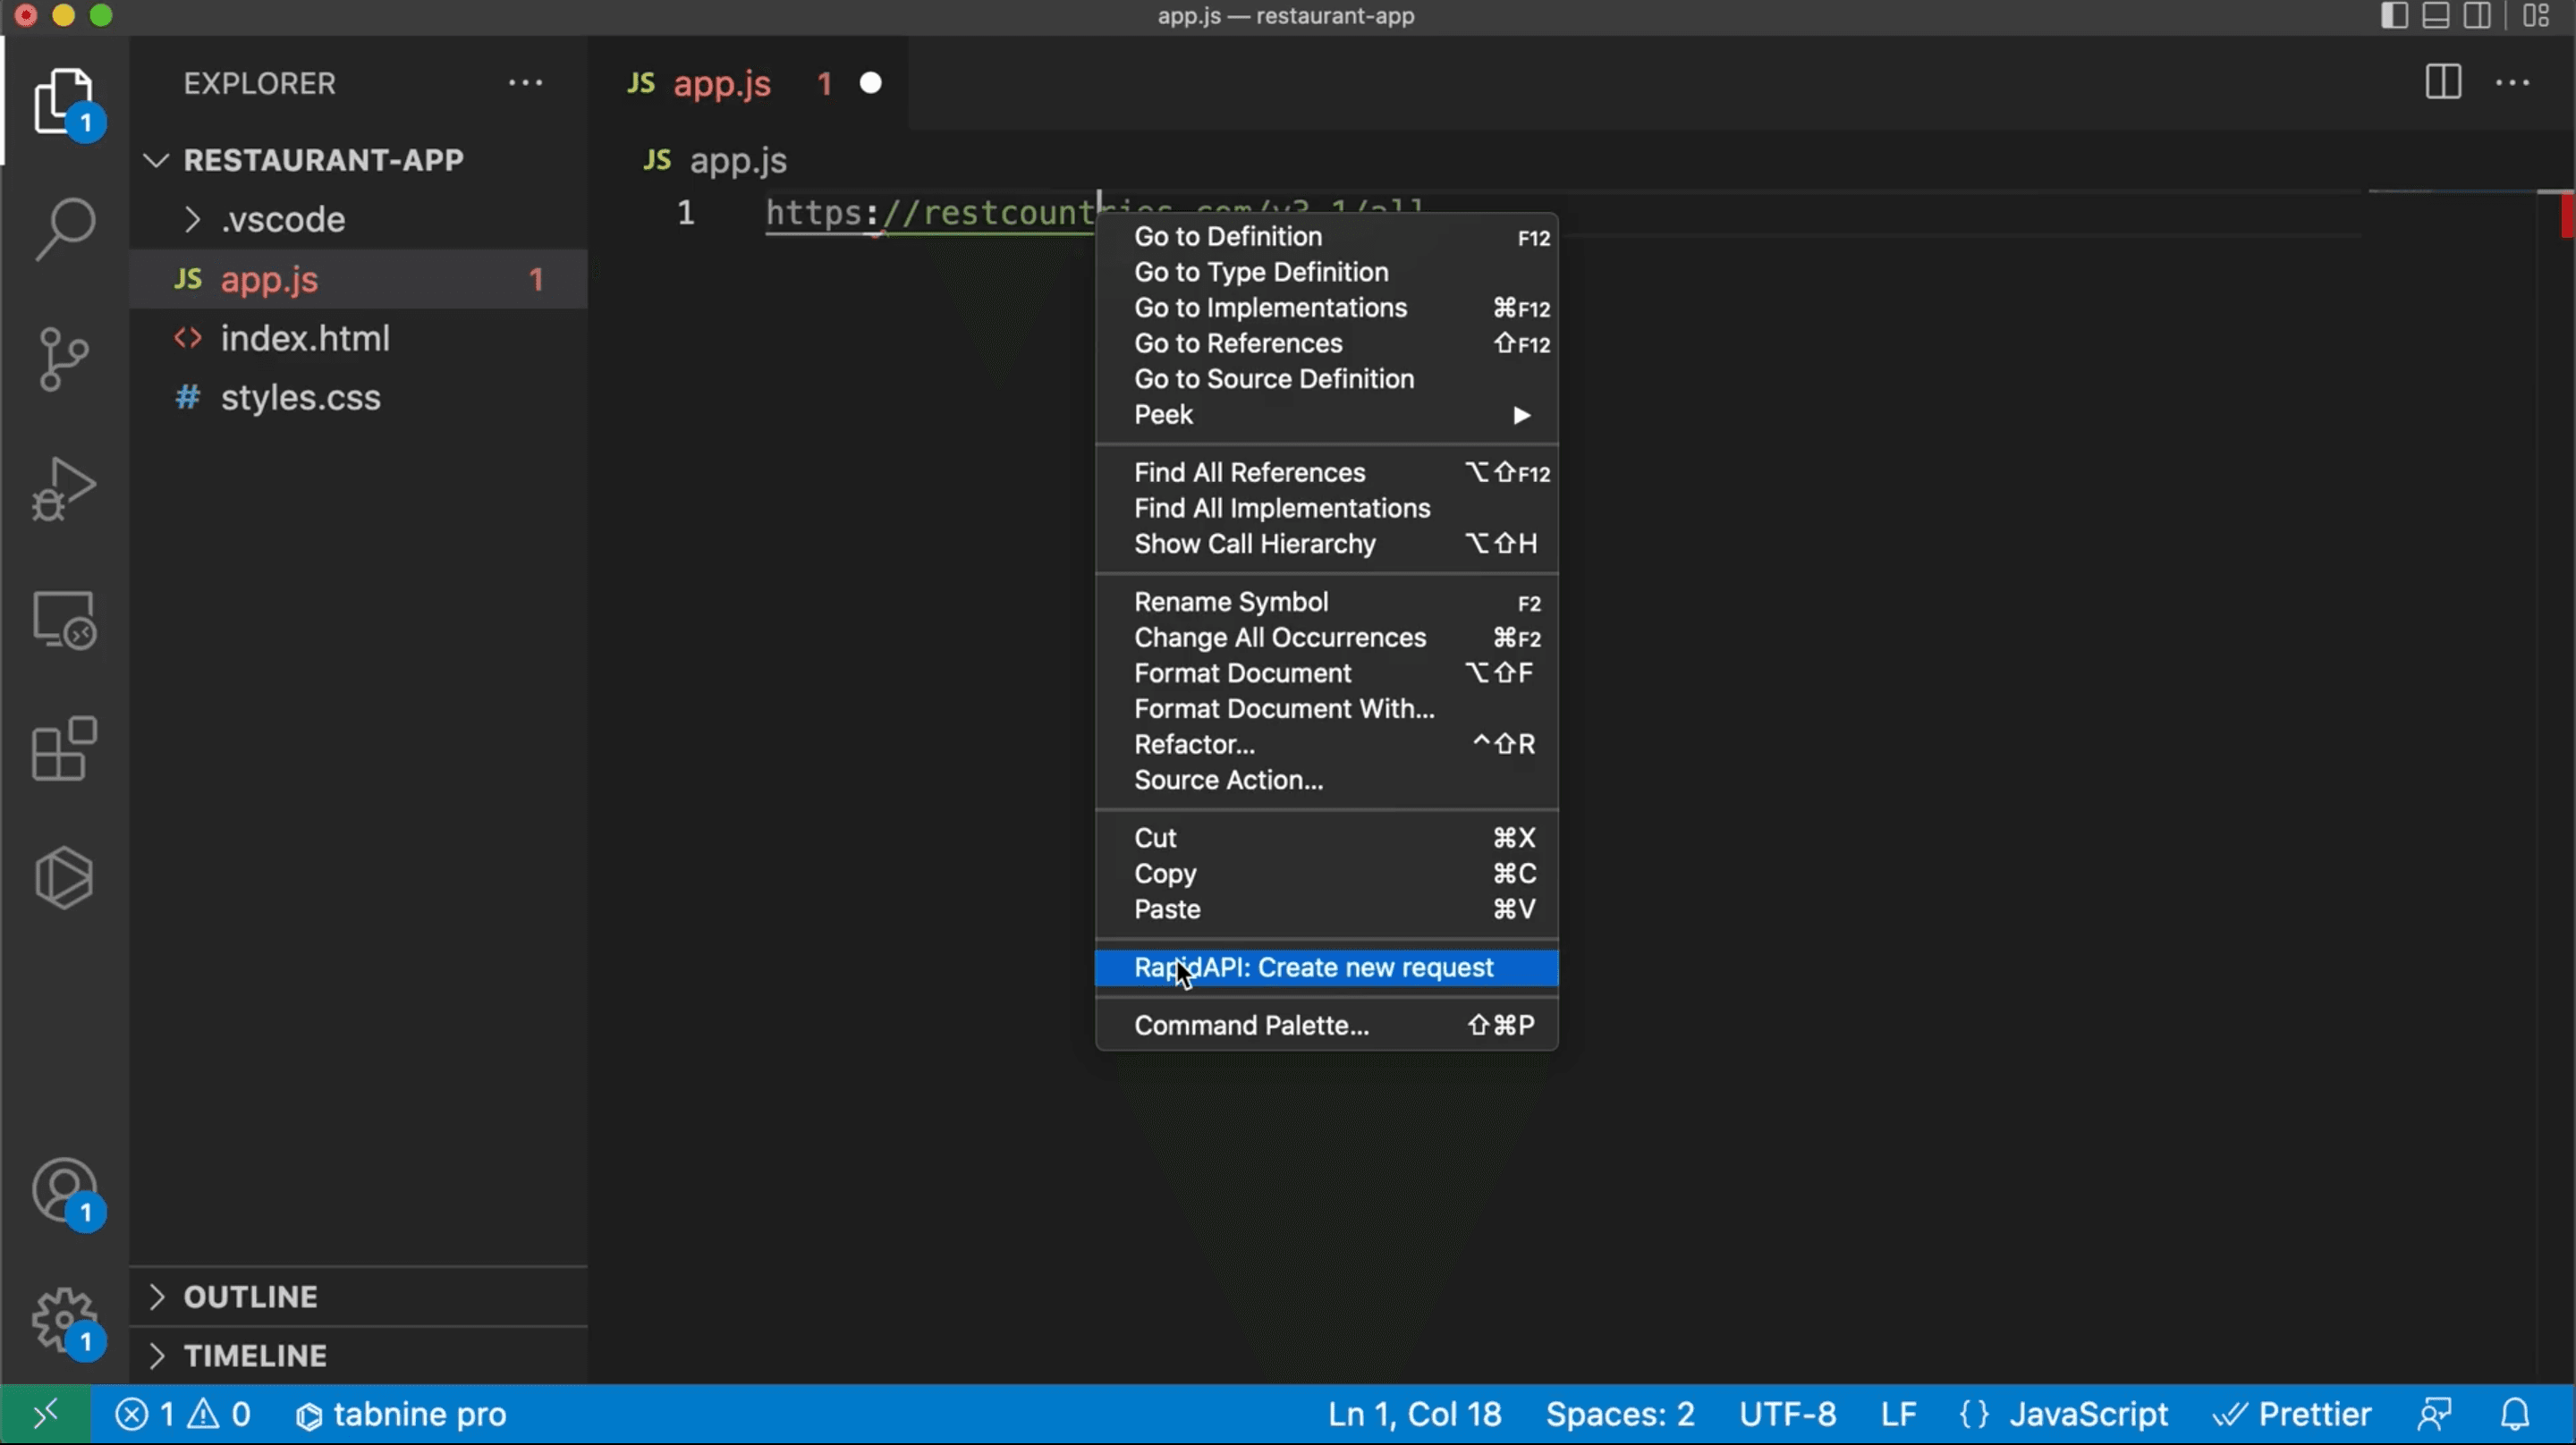Select RapidAPI: Create new request
The image size is (2576, 1445).
1327,968
